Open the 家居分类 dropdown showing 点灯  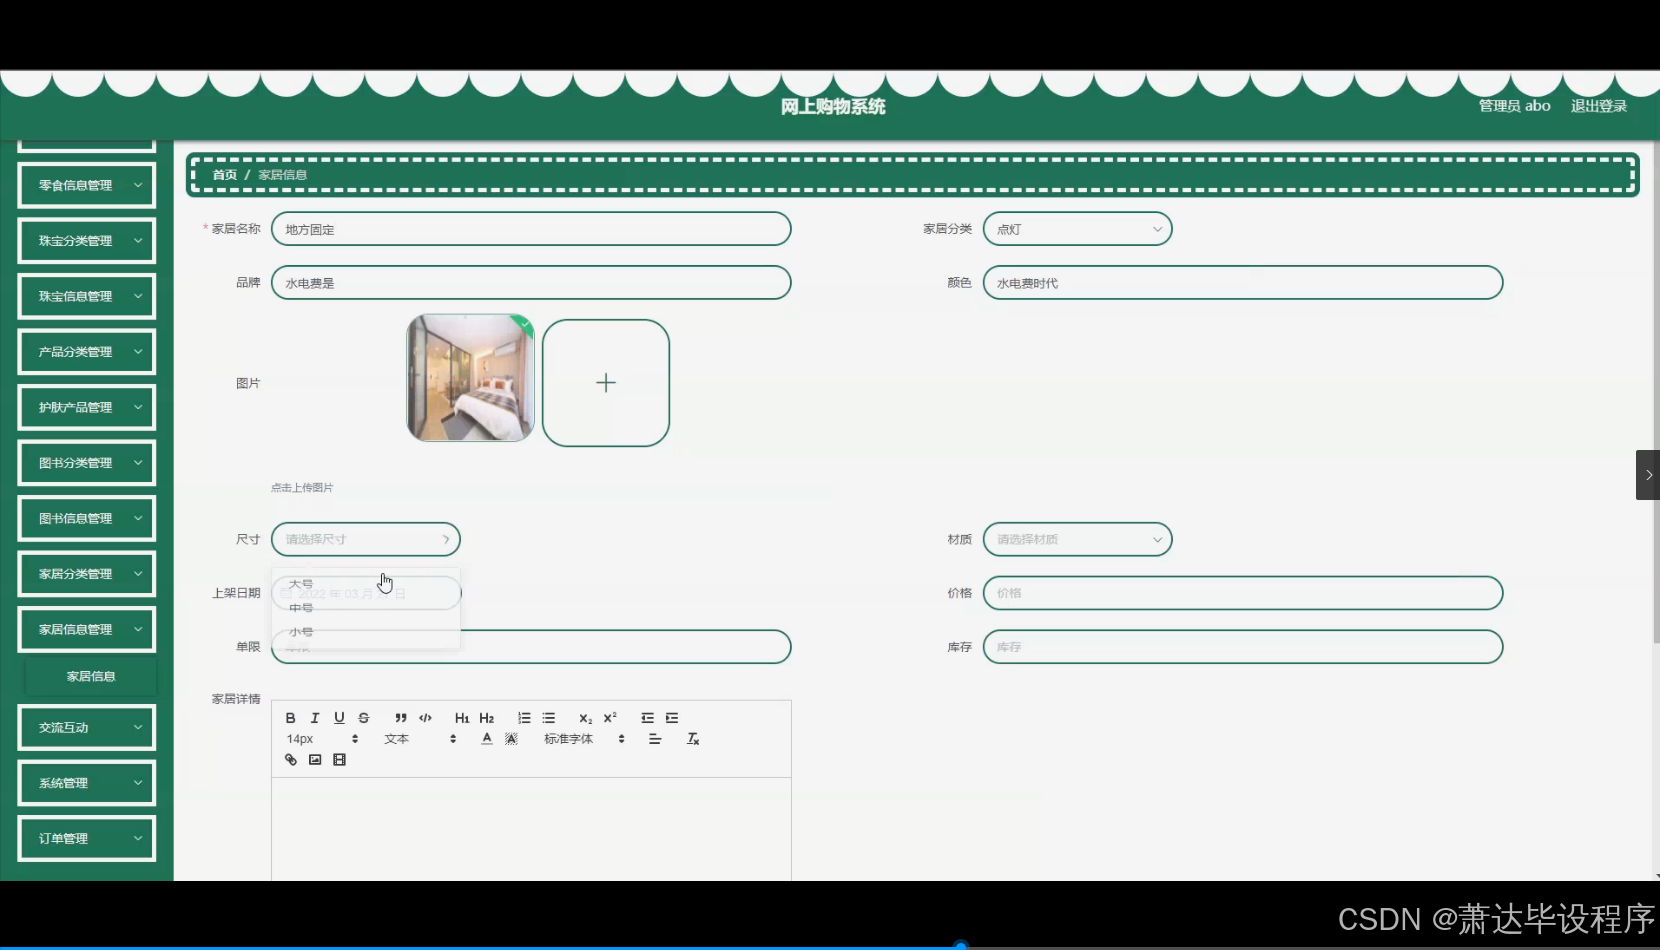coord(1077,229)
